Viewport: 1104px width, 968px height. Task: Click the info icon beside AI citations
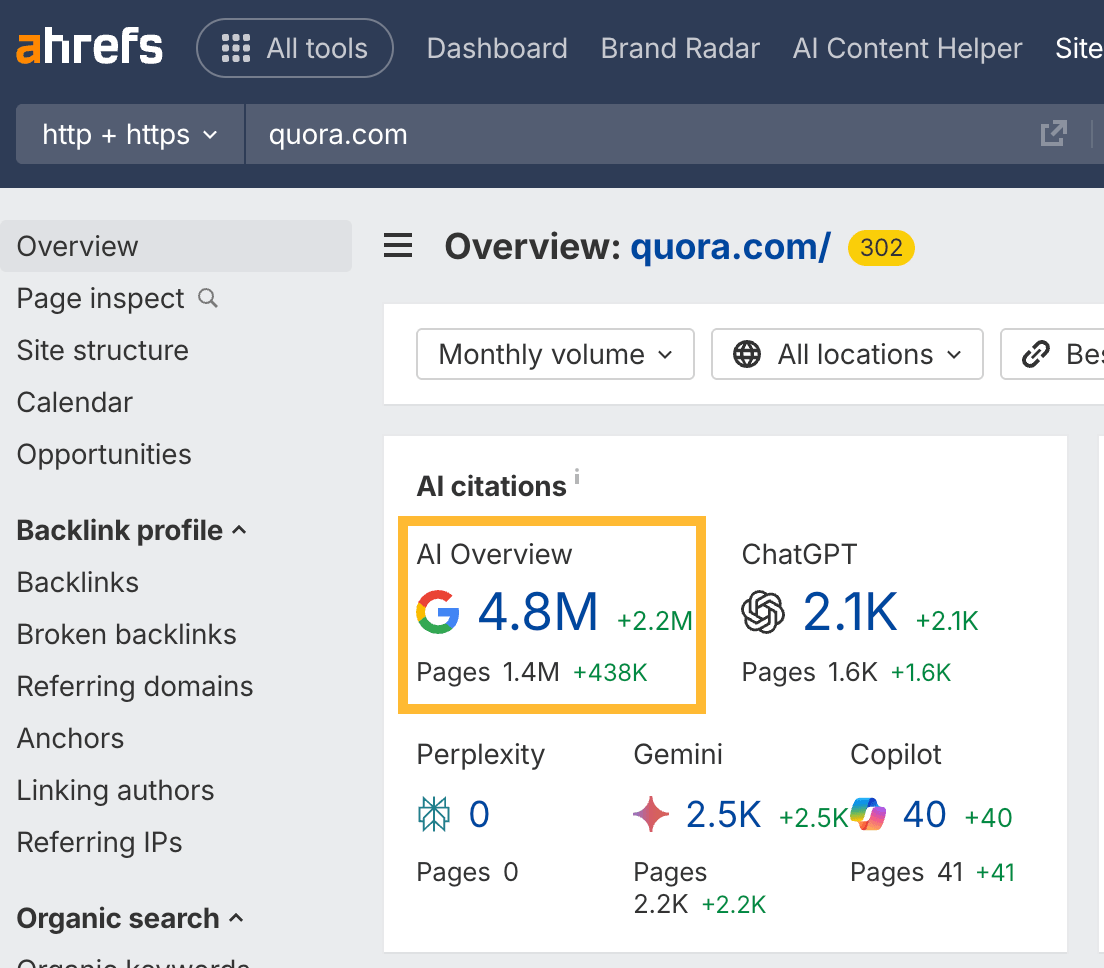[x=577, y=479]
